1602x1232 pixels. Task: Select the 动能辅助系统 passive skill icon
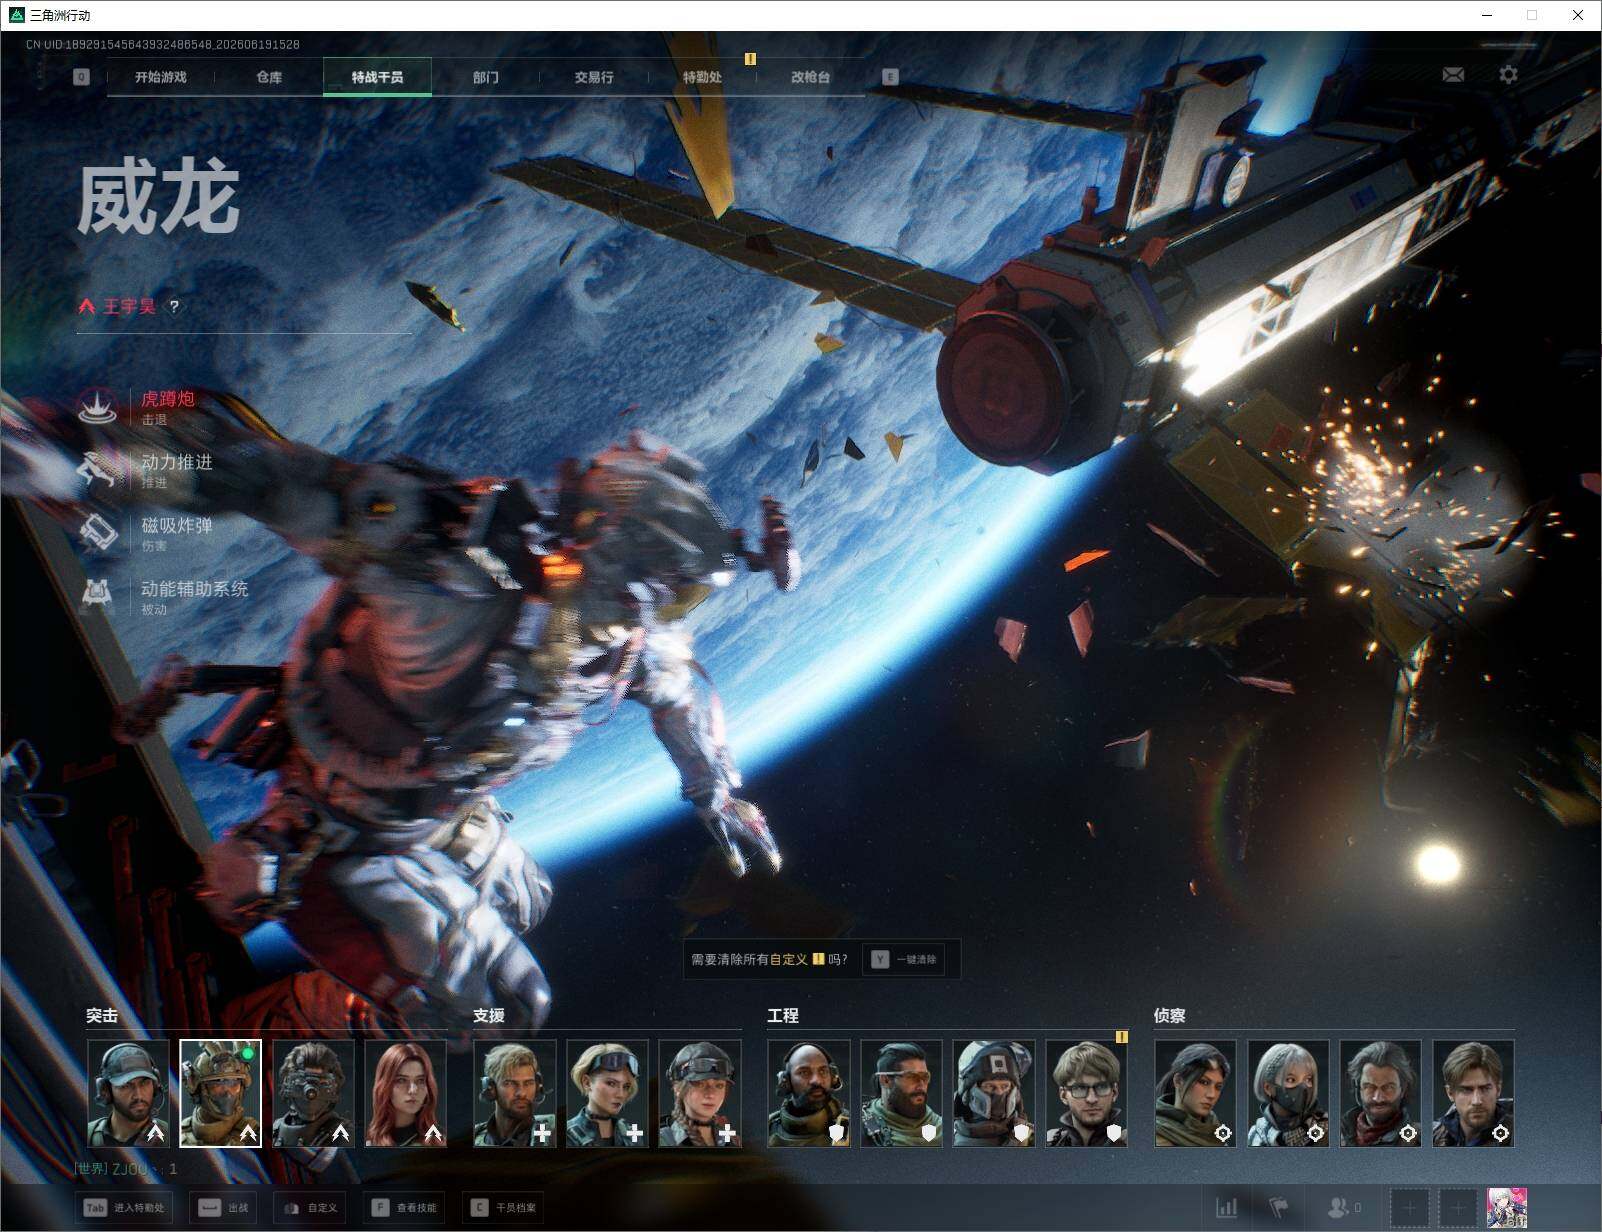98,596
